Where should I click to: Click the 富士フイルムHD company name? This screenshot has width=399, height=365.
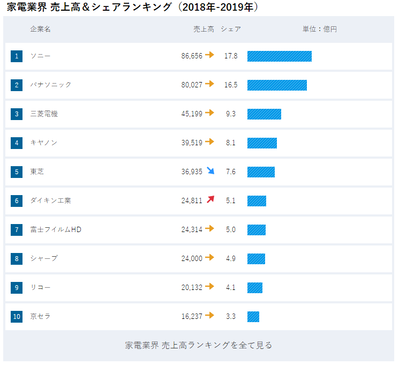pyautogui.click(x=56, y=229)
